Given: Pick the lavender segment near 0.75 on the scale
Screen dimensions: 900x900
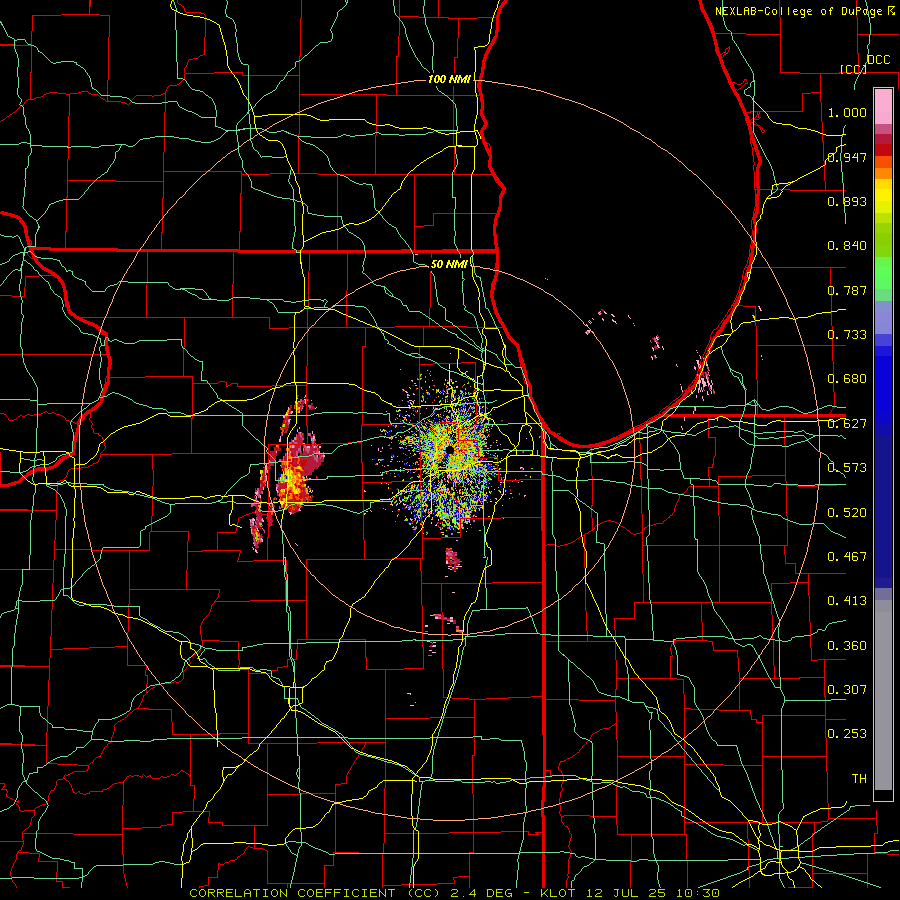Looking at the screenshot, I should (x=883, y=317).
